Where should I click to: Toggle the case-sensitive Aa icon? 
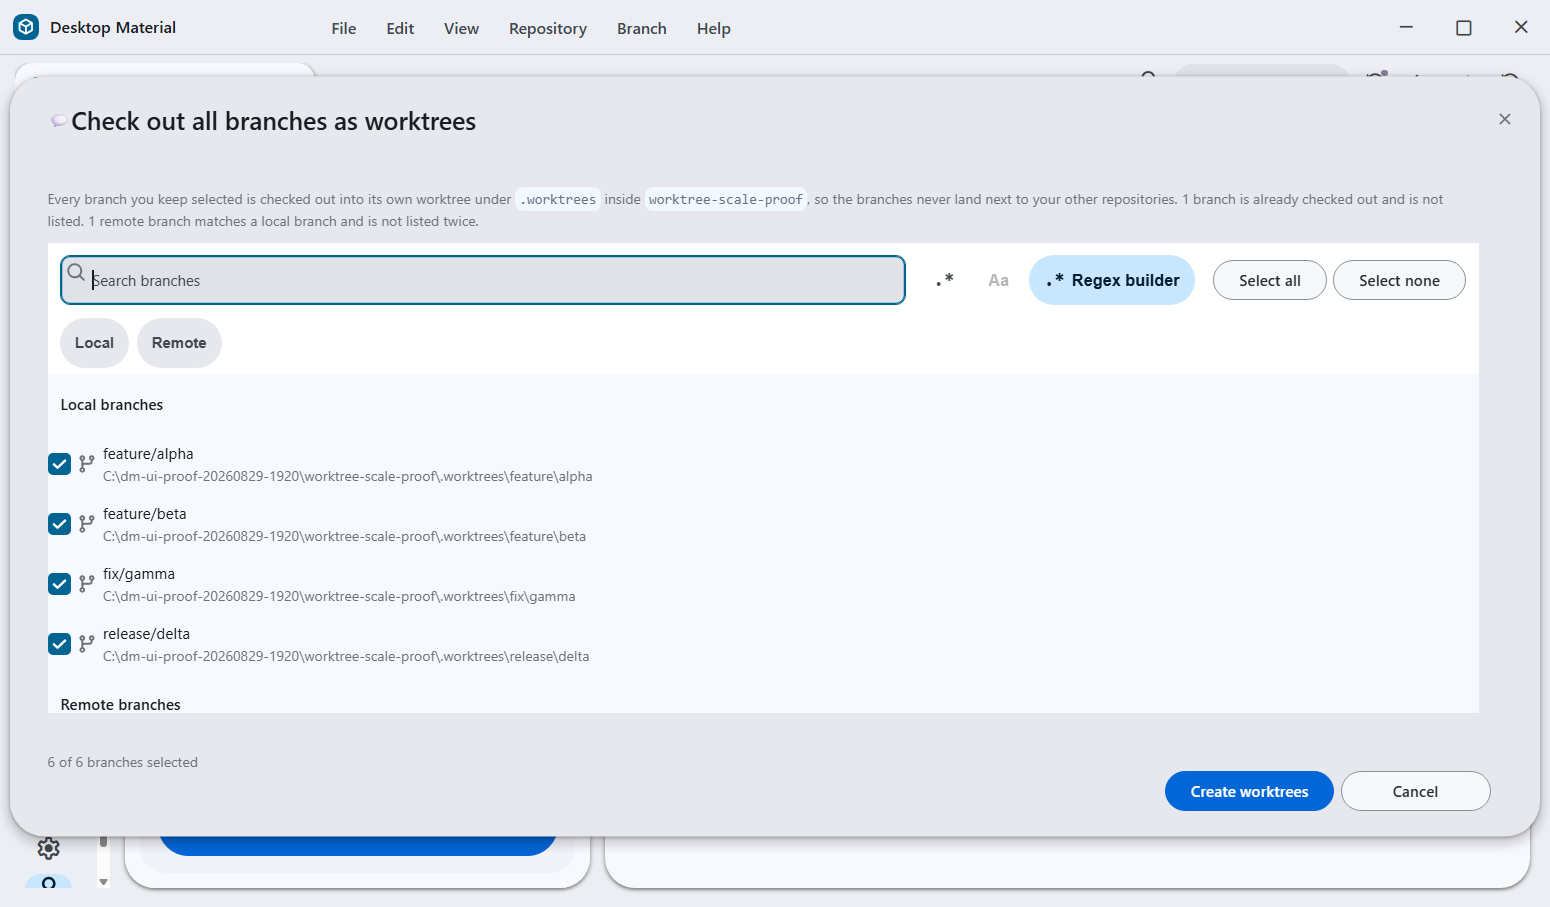pyautogui.click(x=998, y=280)
